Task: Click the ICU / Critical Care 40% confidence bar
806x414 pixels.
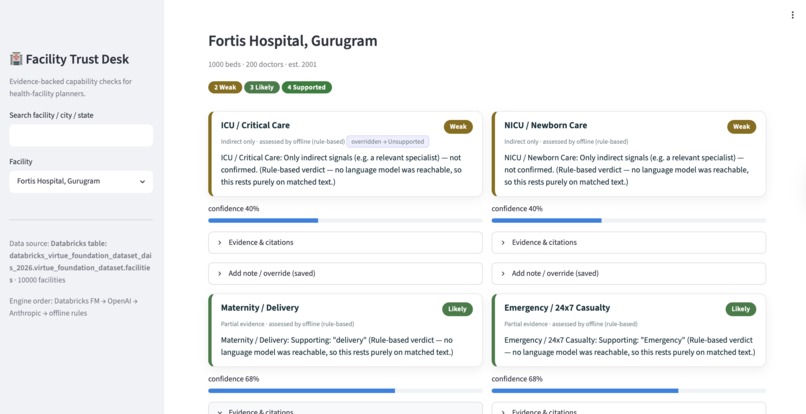Action: click(x=345, y=221)
